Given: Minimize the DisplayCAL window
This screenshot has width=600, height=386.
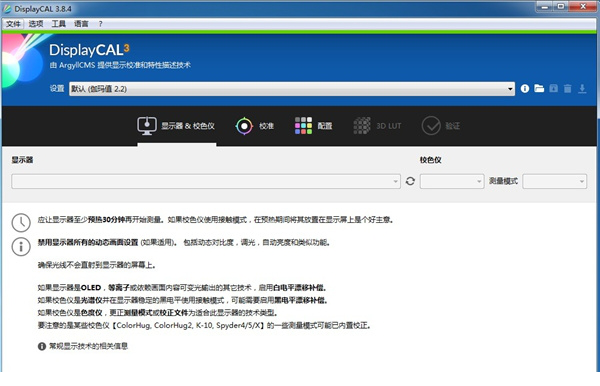Looking at the screenshot, I should pyautogui.click(x=545, y=7).
